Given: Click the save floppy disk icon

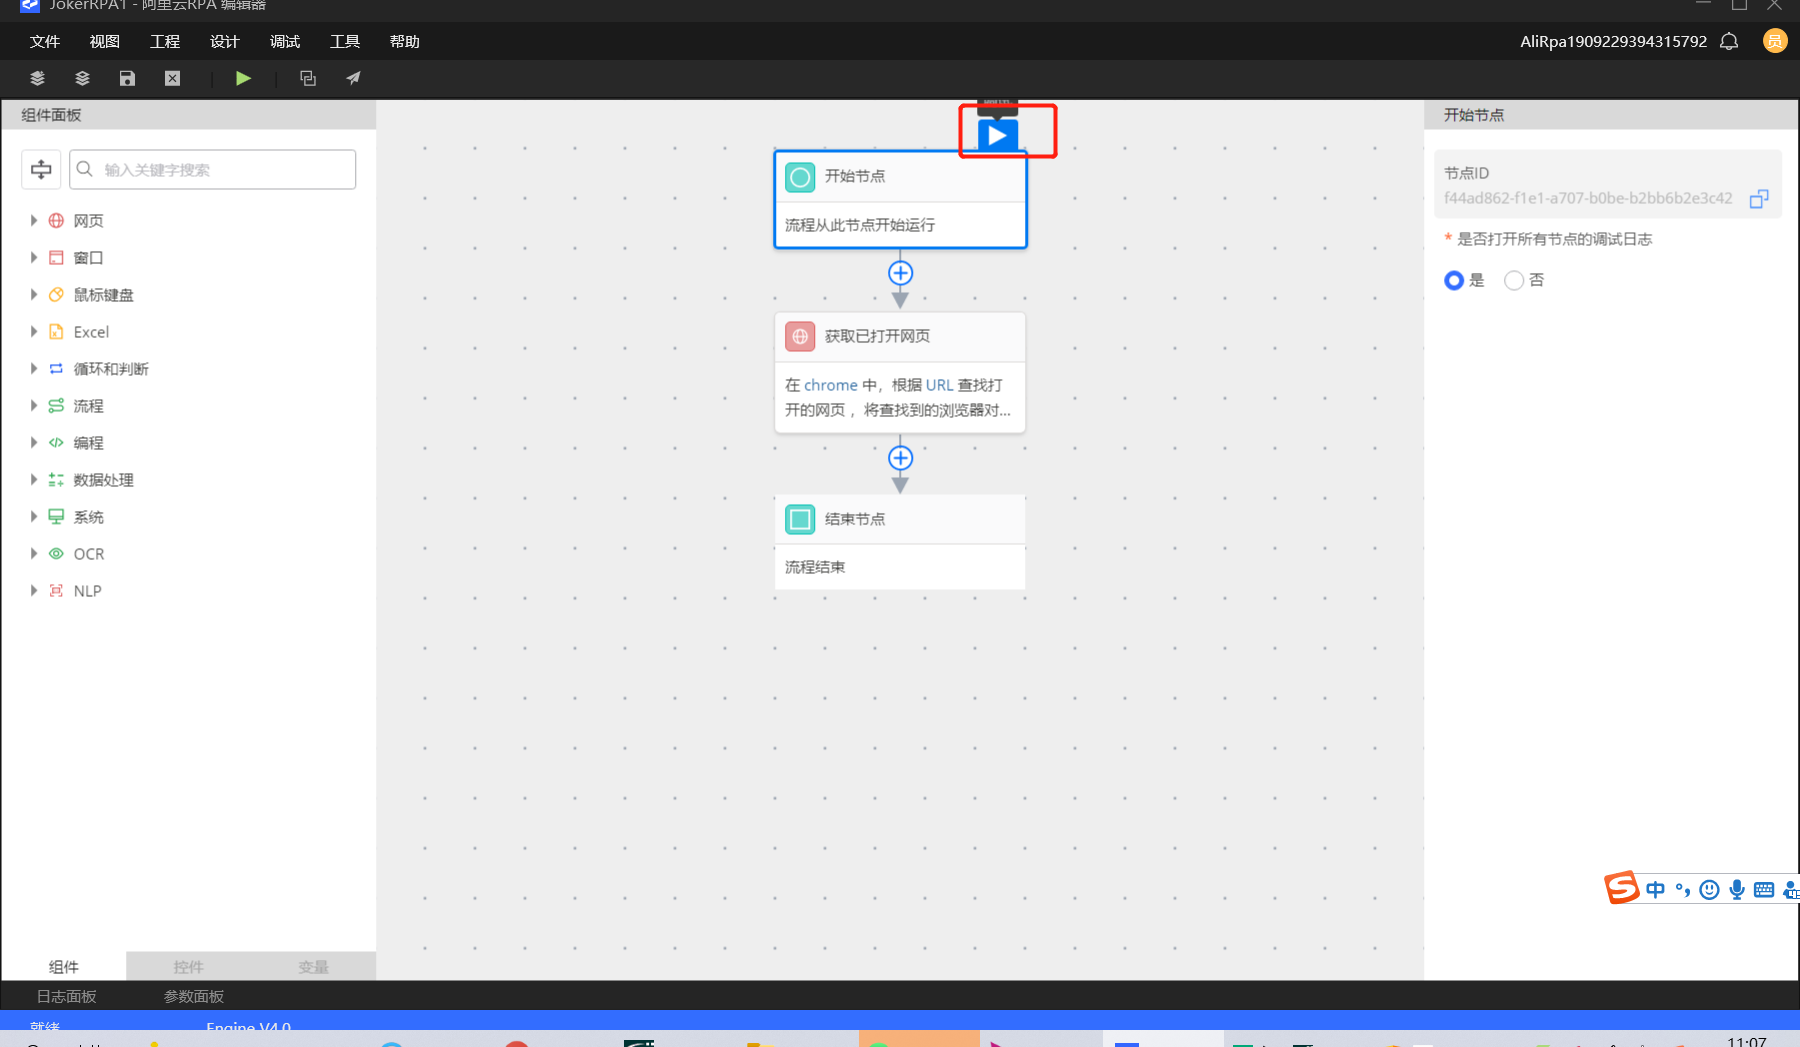Looking at the screenshot, I should [127, 78].
